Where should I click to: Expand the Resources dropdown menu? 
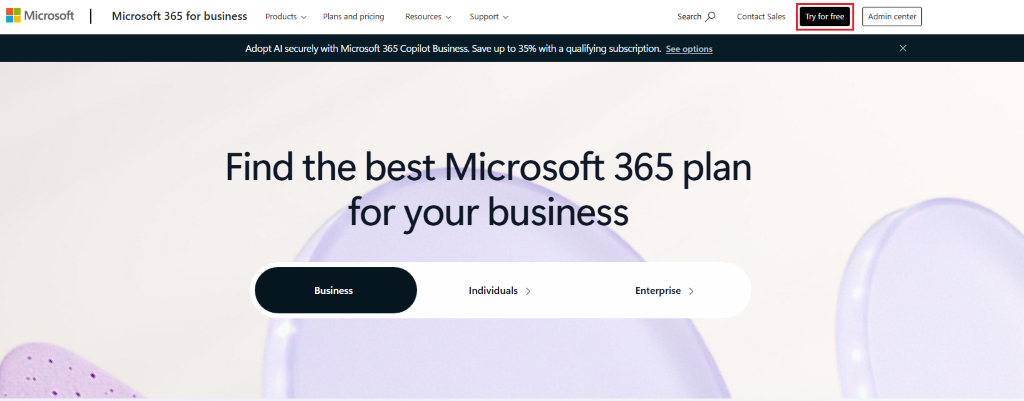click(428, 16)
